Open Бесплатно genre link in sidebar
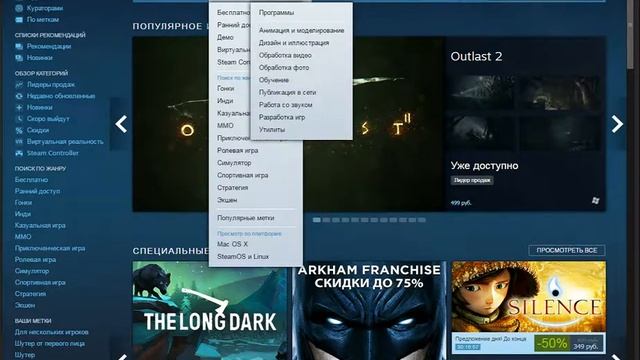 pyautogui.click(x=31, y=180)
